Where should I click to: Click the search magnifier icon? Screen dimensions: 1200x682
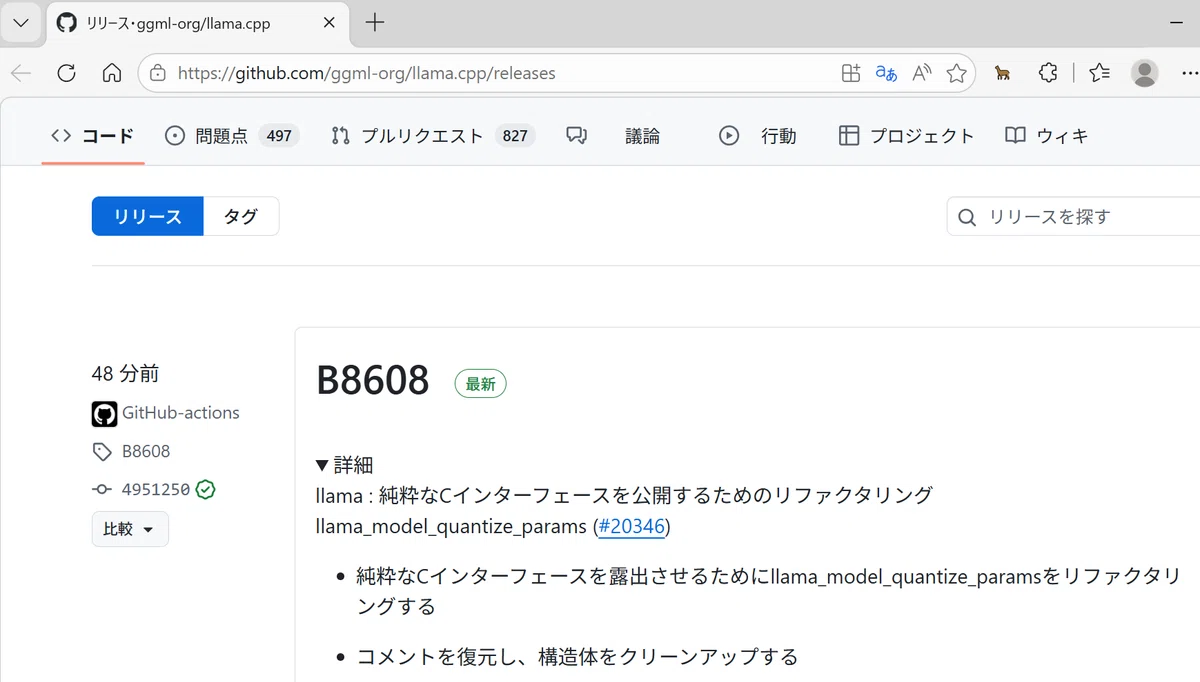(x=967, y=217)
